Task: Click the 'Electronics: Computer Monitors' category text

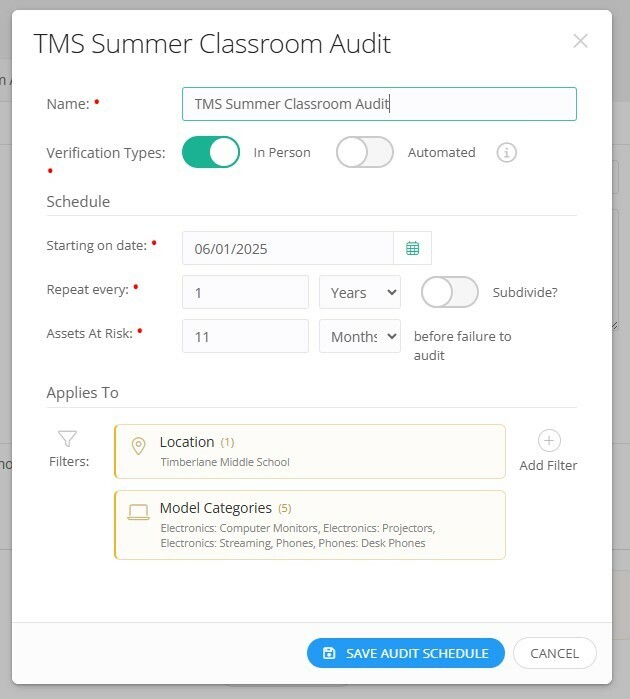Action: click(x=239, y=528)
